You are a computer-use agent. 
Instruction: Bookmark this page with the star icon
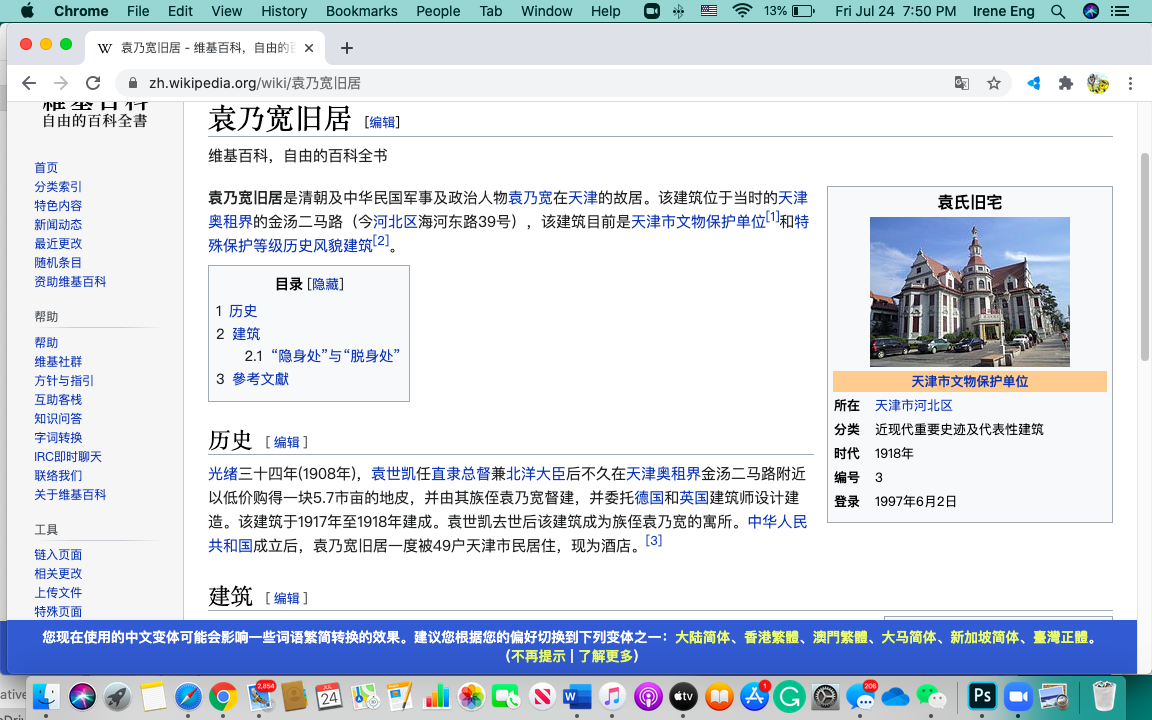pyautogui.click(x=993, y=83)
